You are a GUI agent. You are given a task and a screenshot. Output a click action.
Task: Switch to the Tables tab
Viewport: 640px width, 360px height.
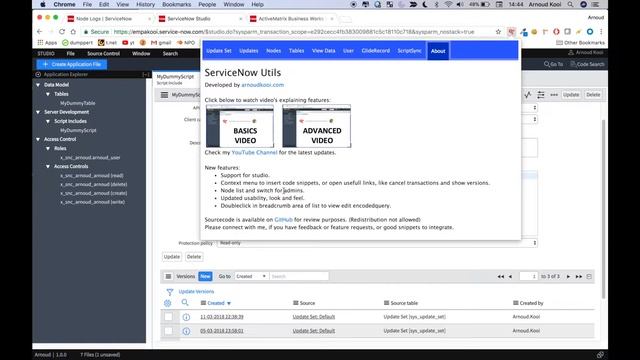pos(296,51)
